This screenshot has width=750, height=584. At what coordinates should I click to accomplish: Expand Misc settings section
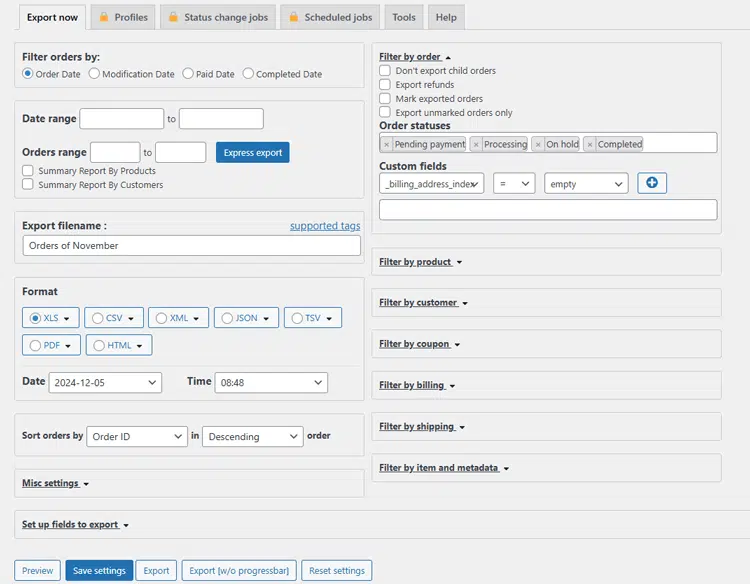coord(55,484)
